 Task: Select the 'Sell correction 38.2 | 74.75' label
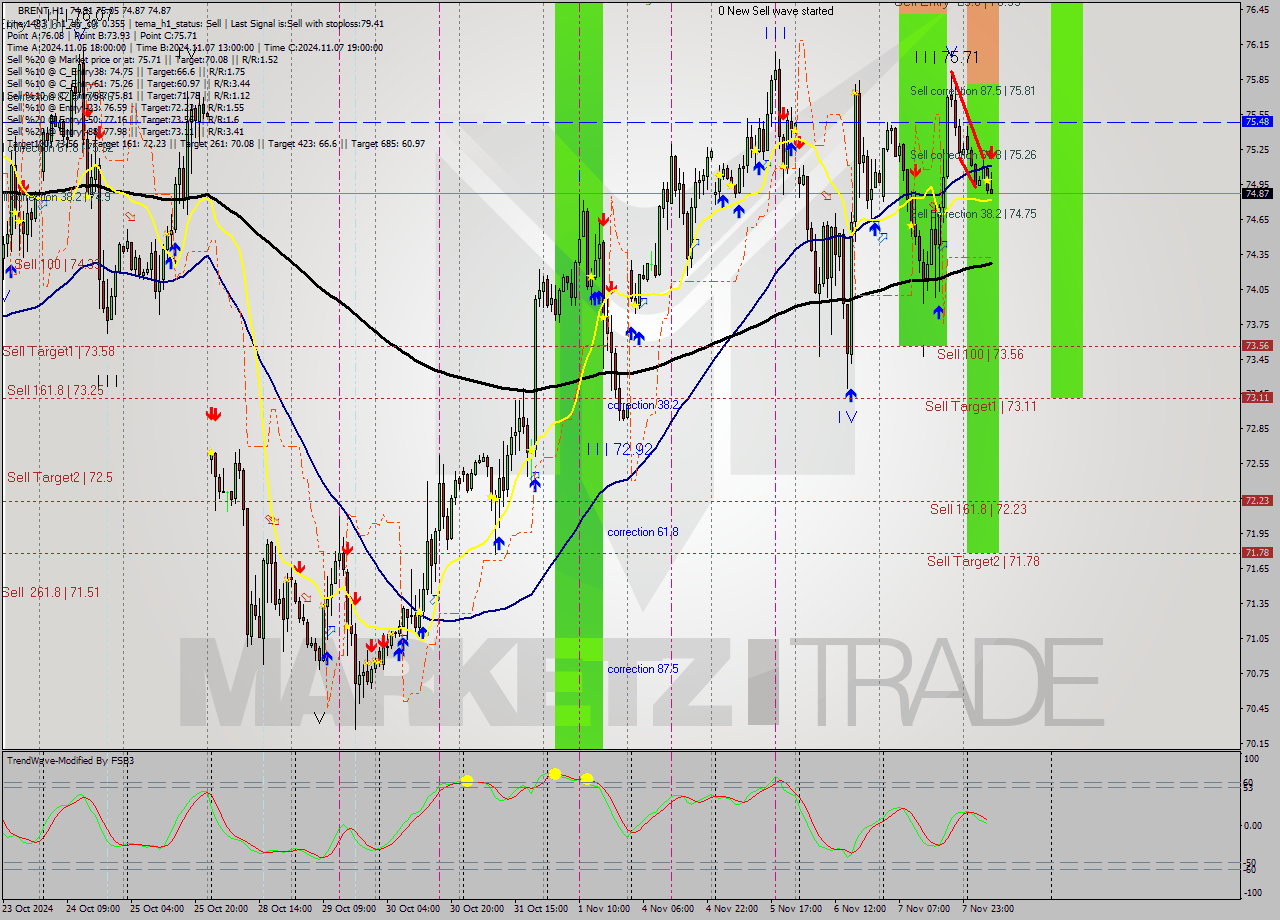click(x=972, y=214)
